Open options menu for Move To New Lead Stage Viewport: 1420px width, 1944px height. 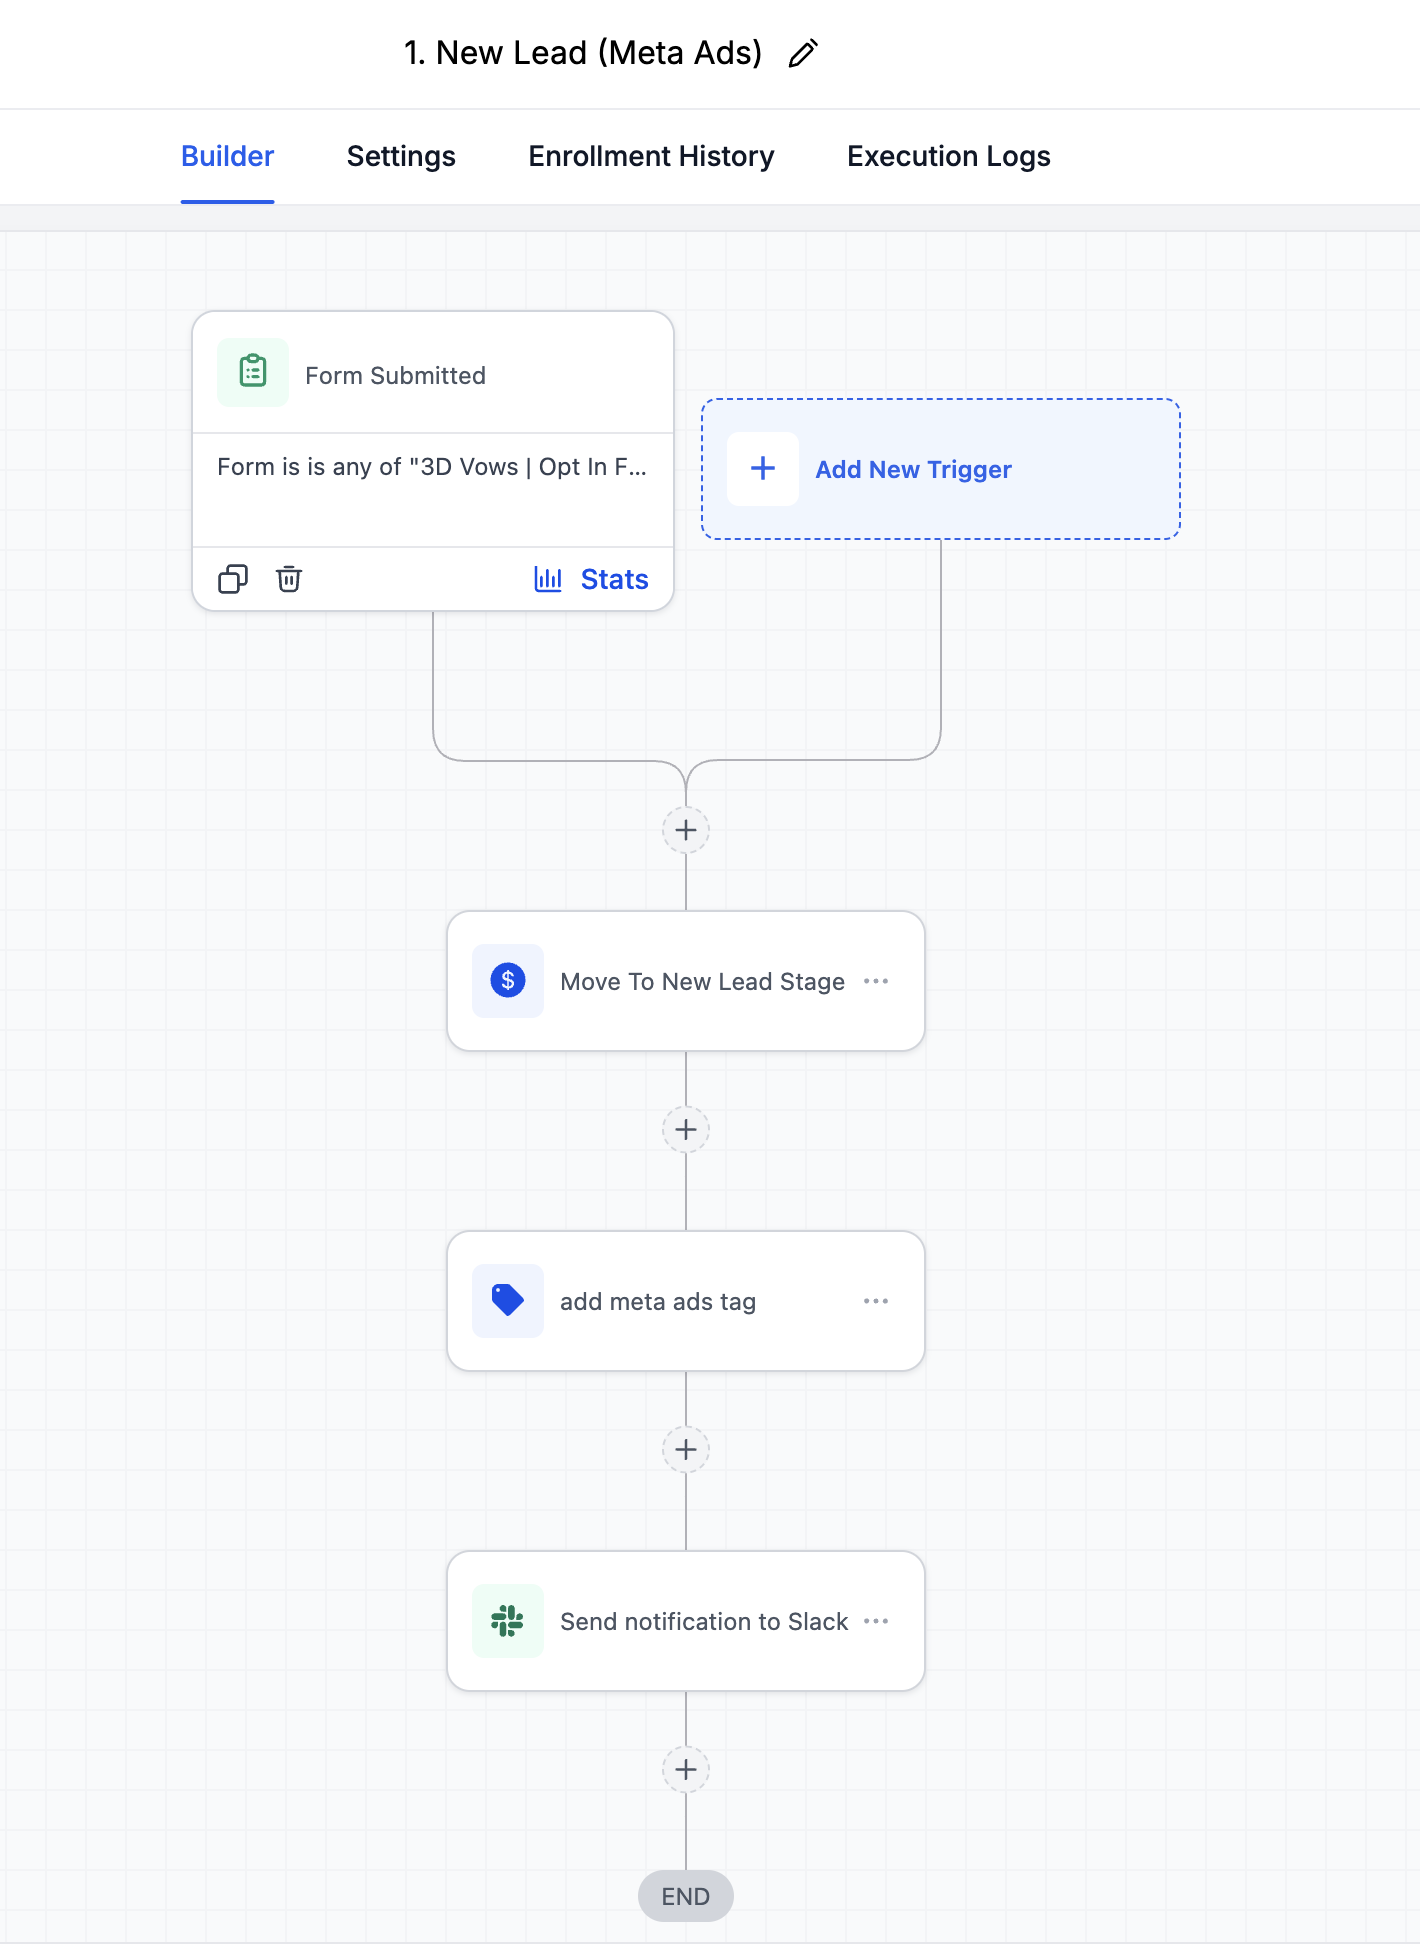coord(876,981)
